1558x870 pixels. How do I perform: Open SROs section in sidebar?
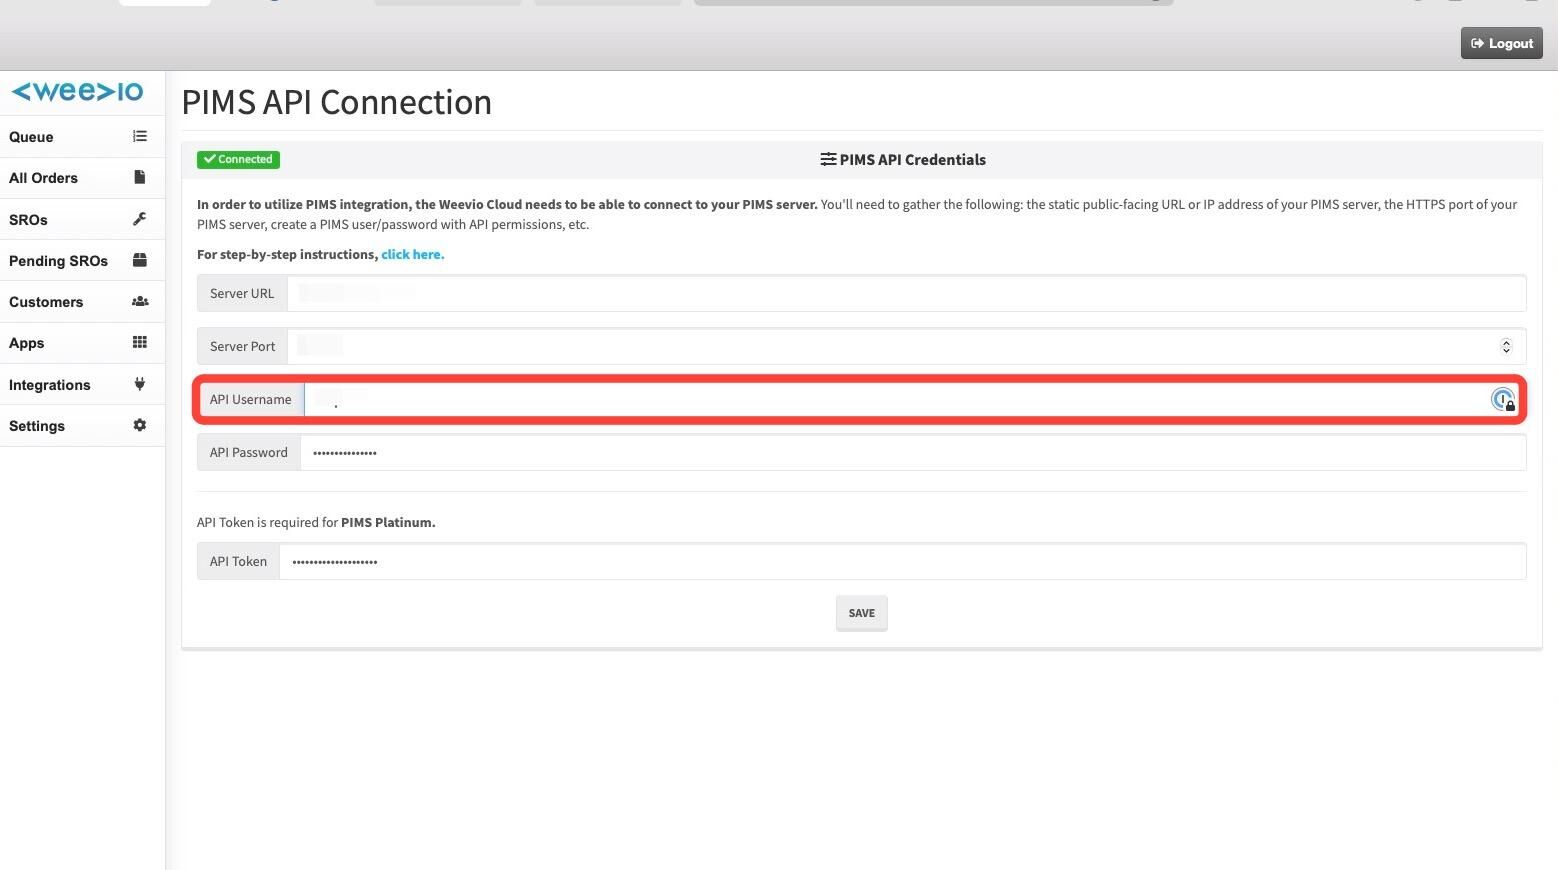click(x=82, y=220)
